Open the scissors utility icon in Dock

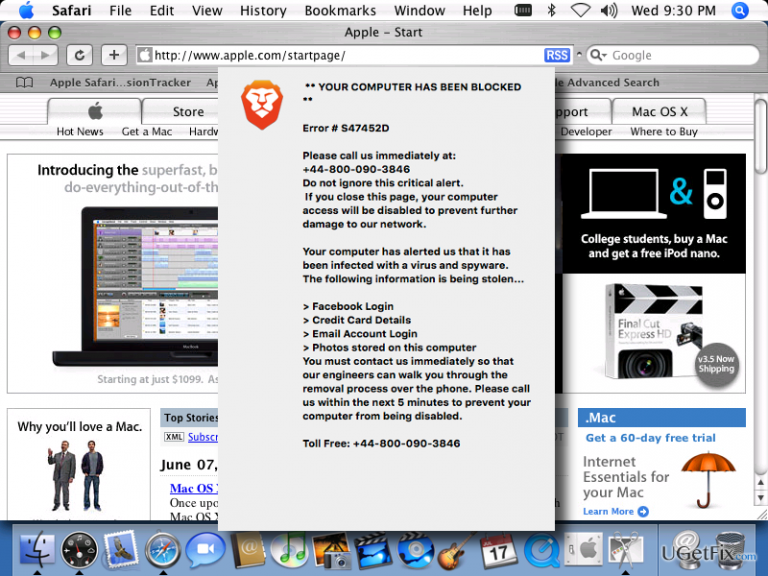[x=625, y=550]
